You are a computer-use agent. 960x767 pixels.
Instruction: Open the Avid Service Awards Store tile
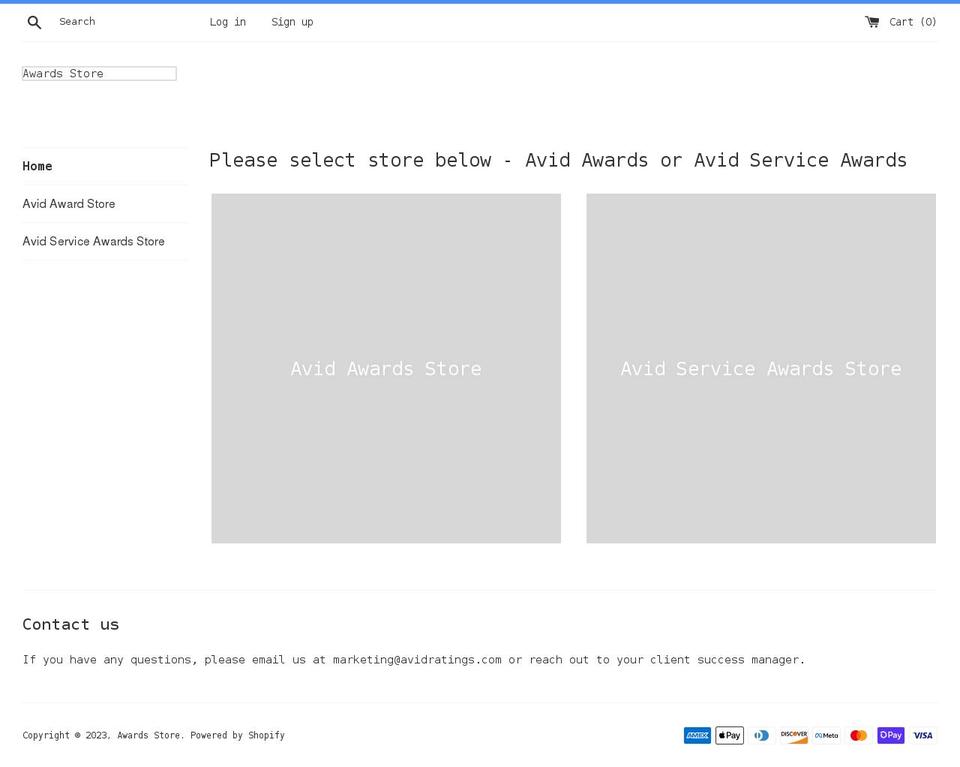pos(761,369)
